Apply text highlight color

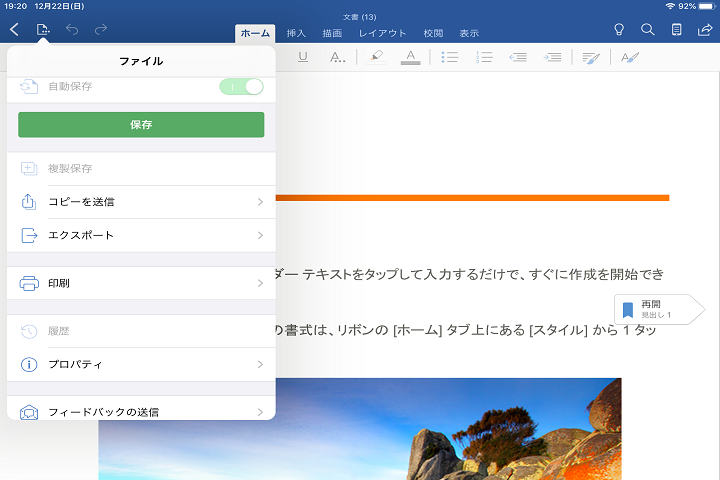click(376, 57)
